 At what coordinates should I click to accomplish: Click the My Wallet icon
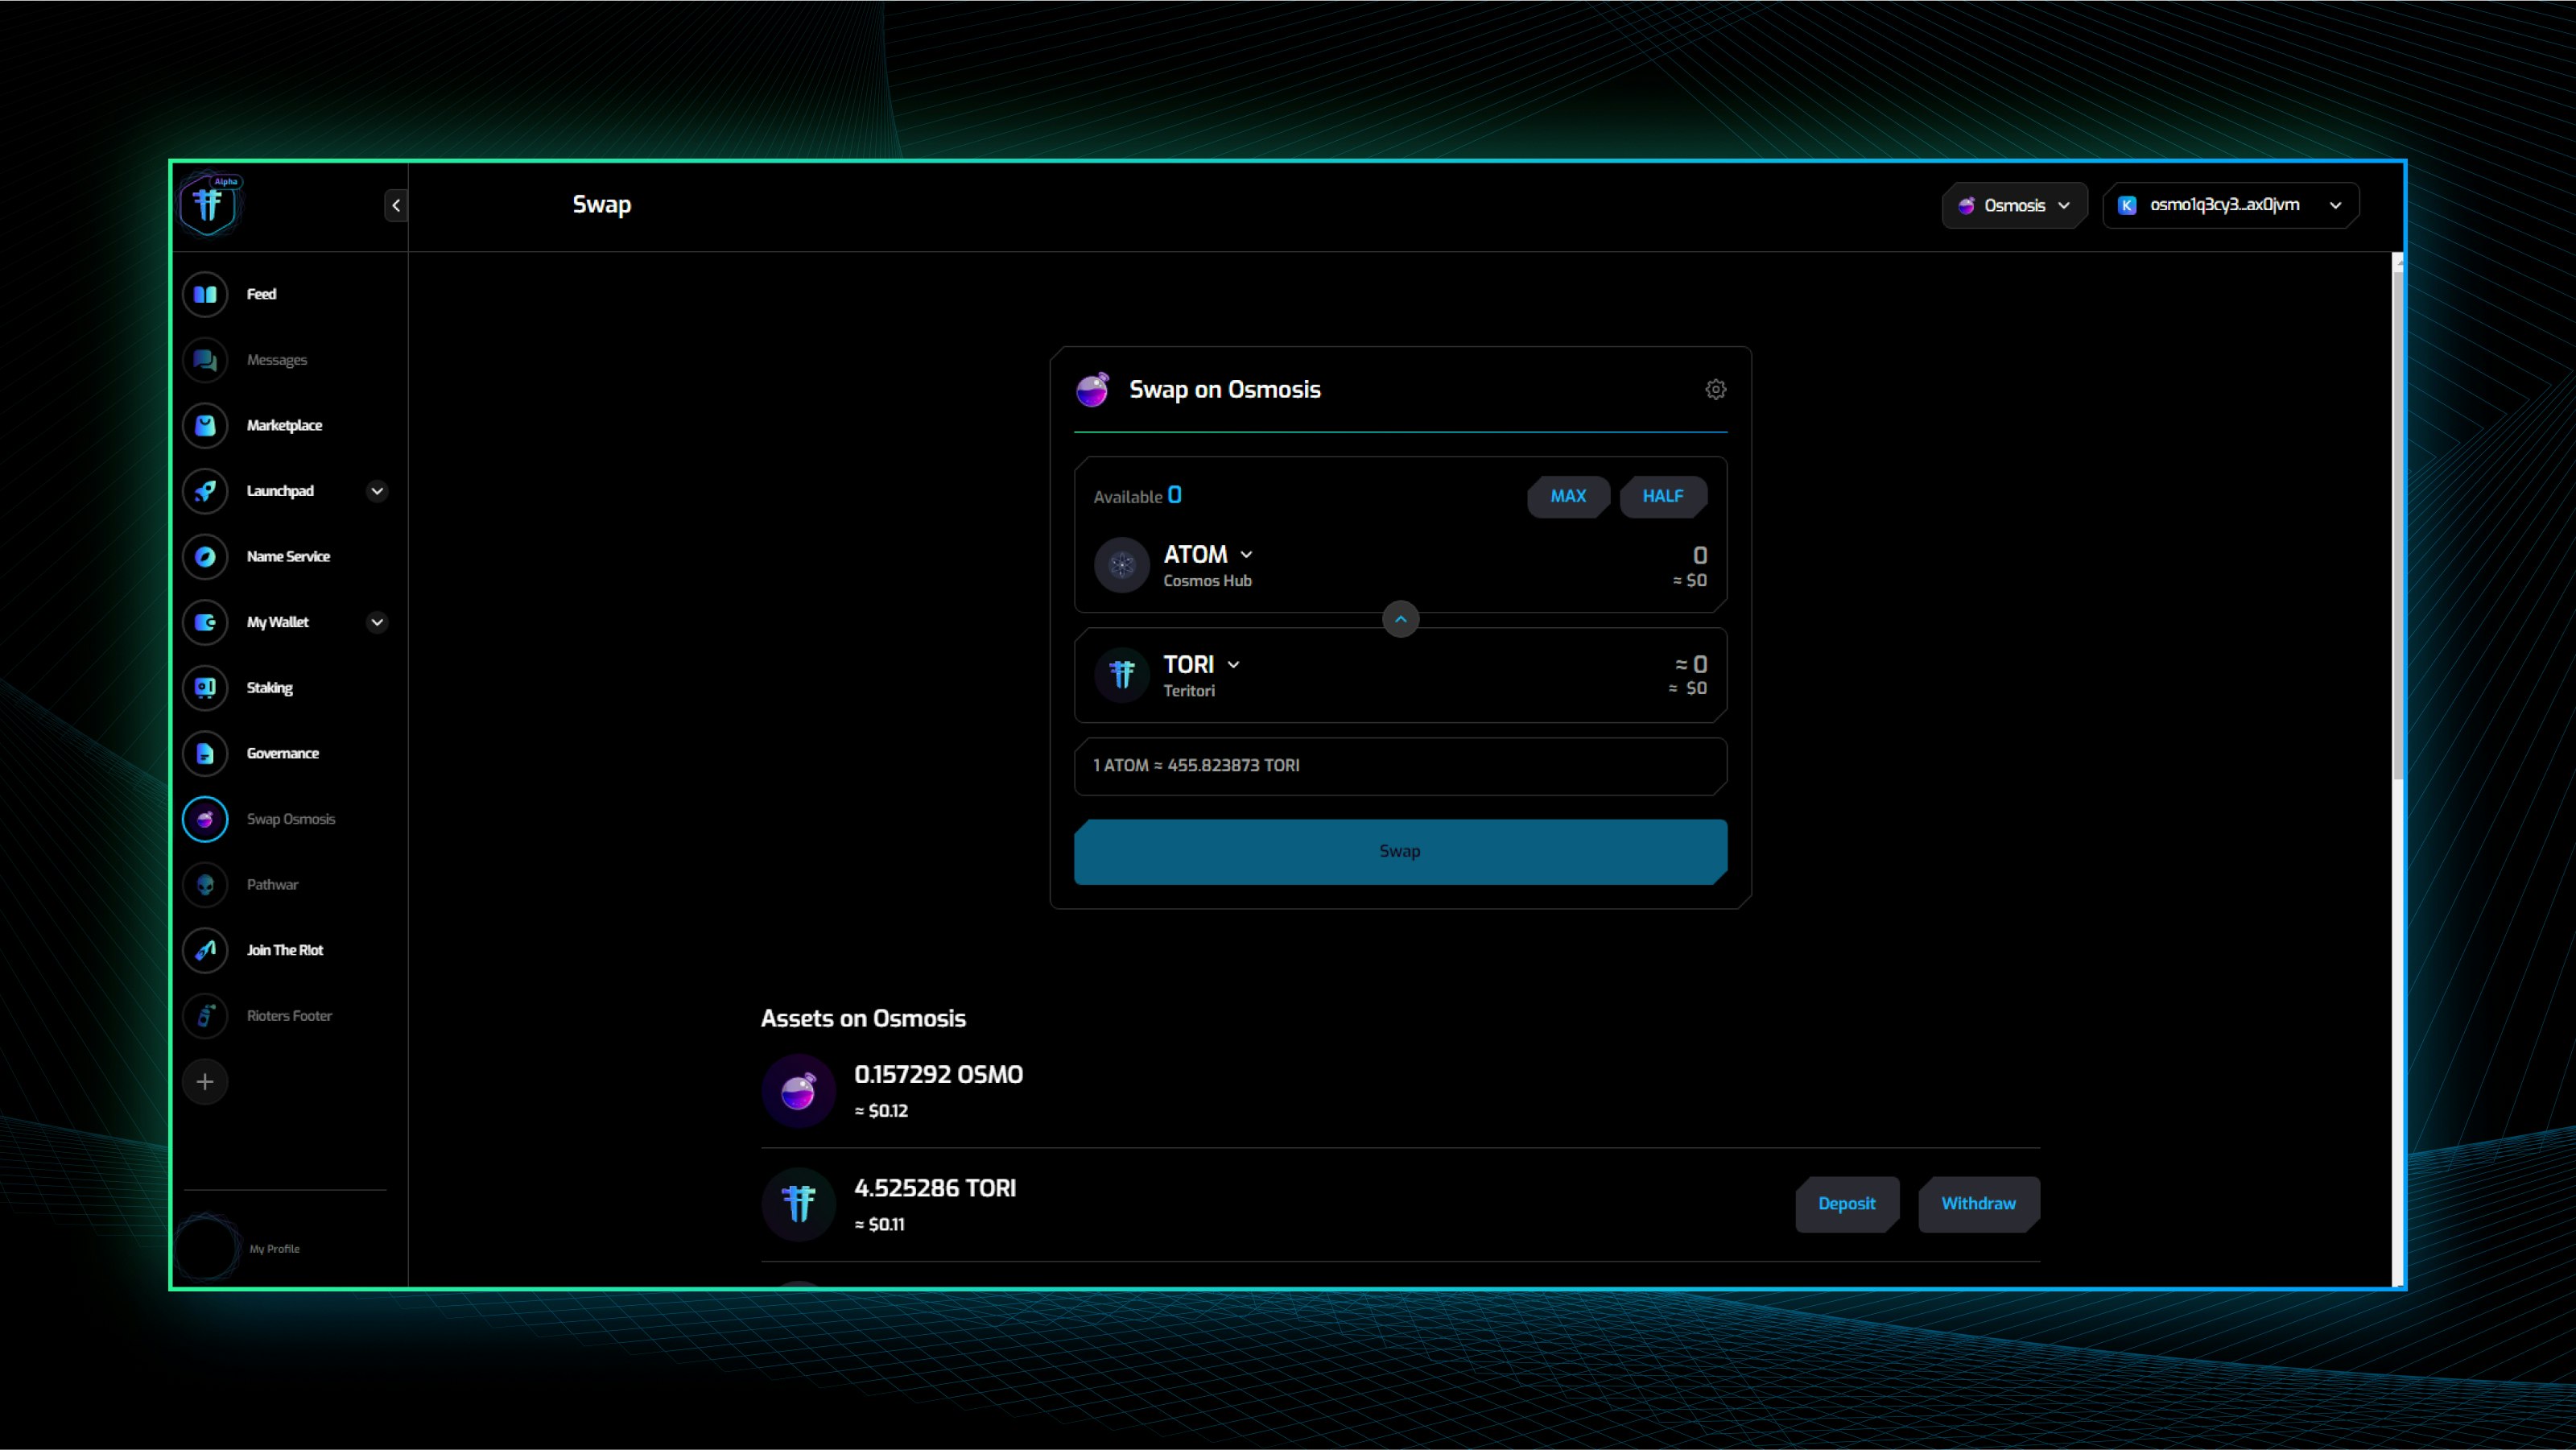205,622
